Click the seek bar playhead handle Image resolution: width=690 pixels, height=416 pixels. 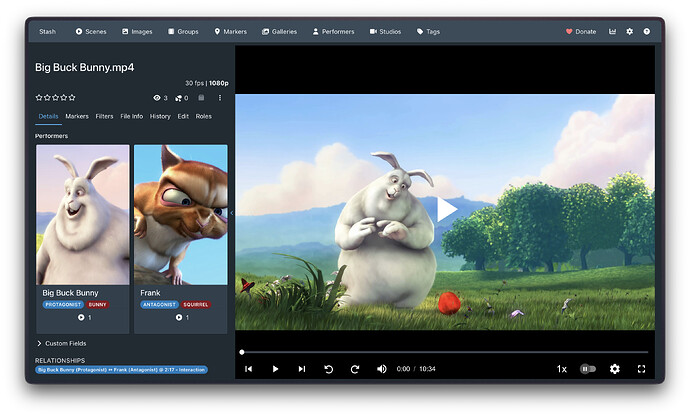tap(242, 352)
